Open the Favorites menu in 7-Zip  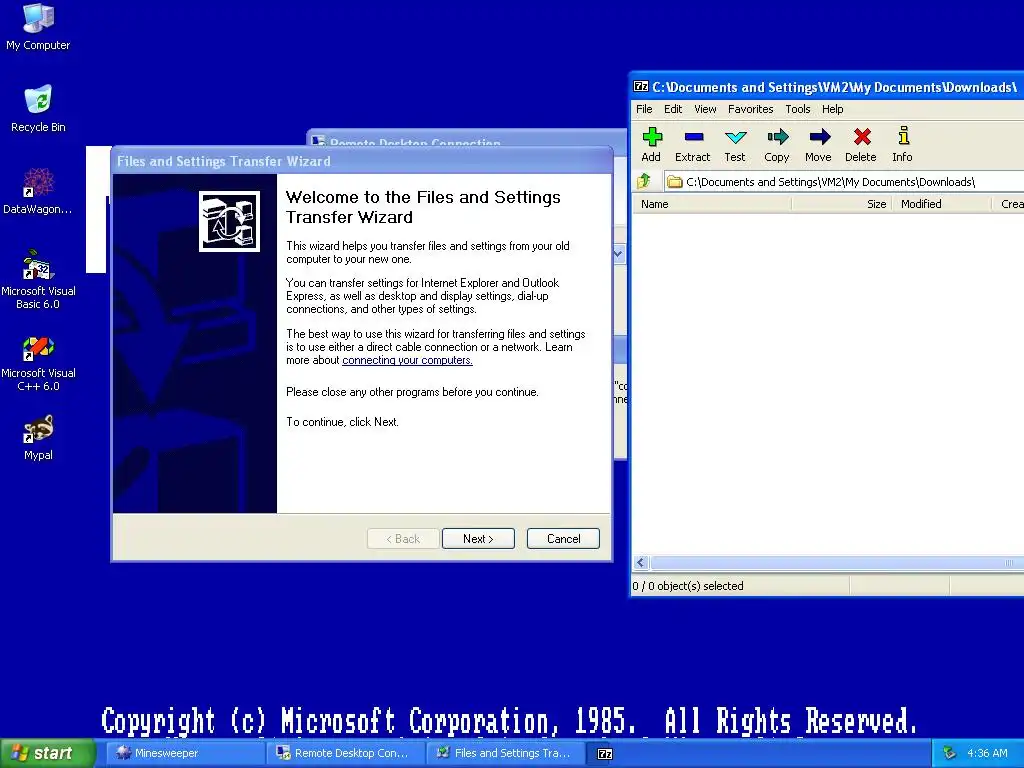750,109
